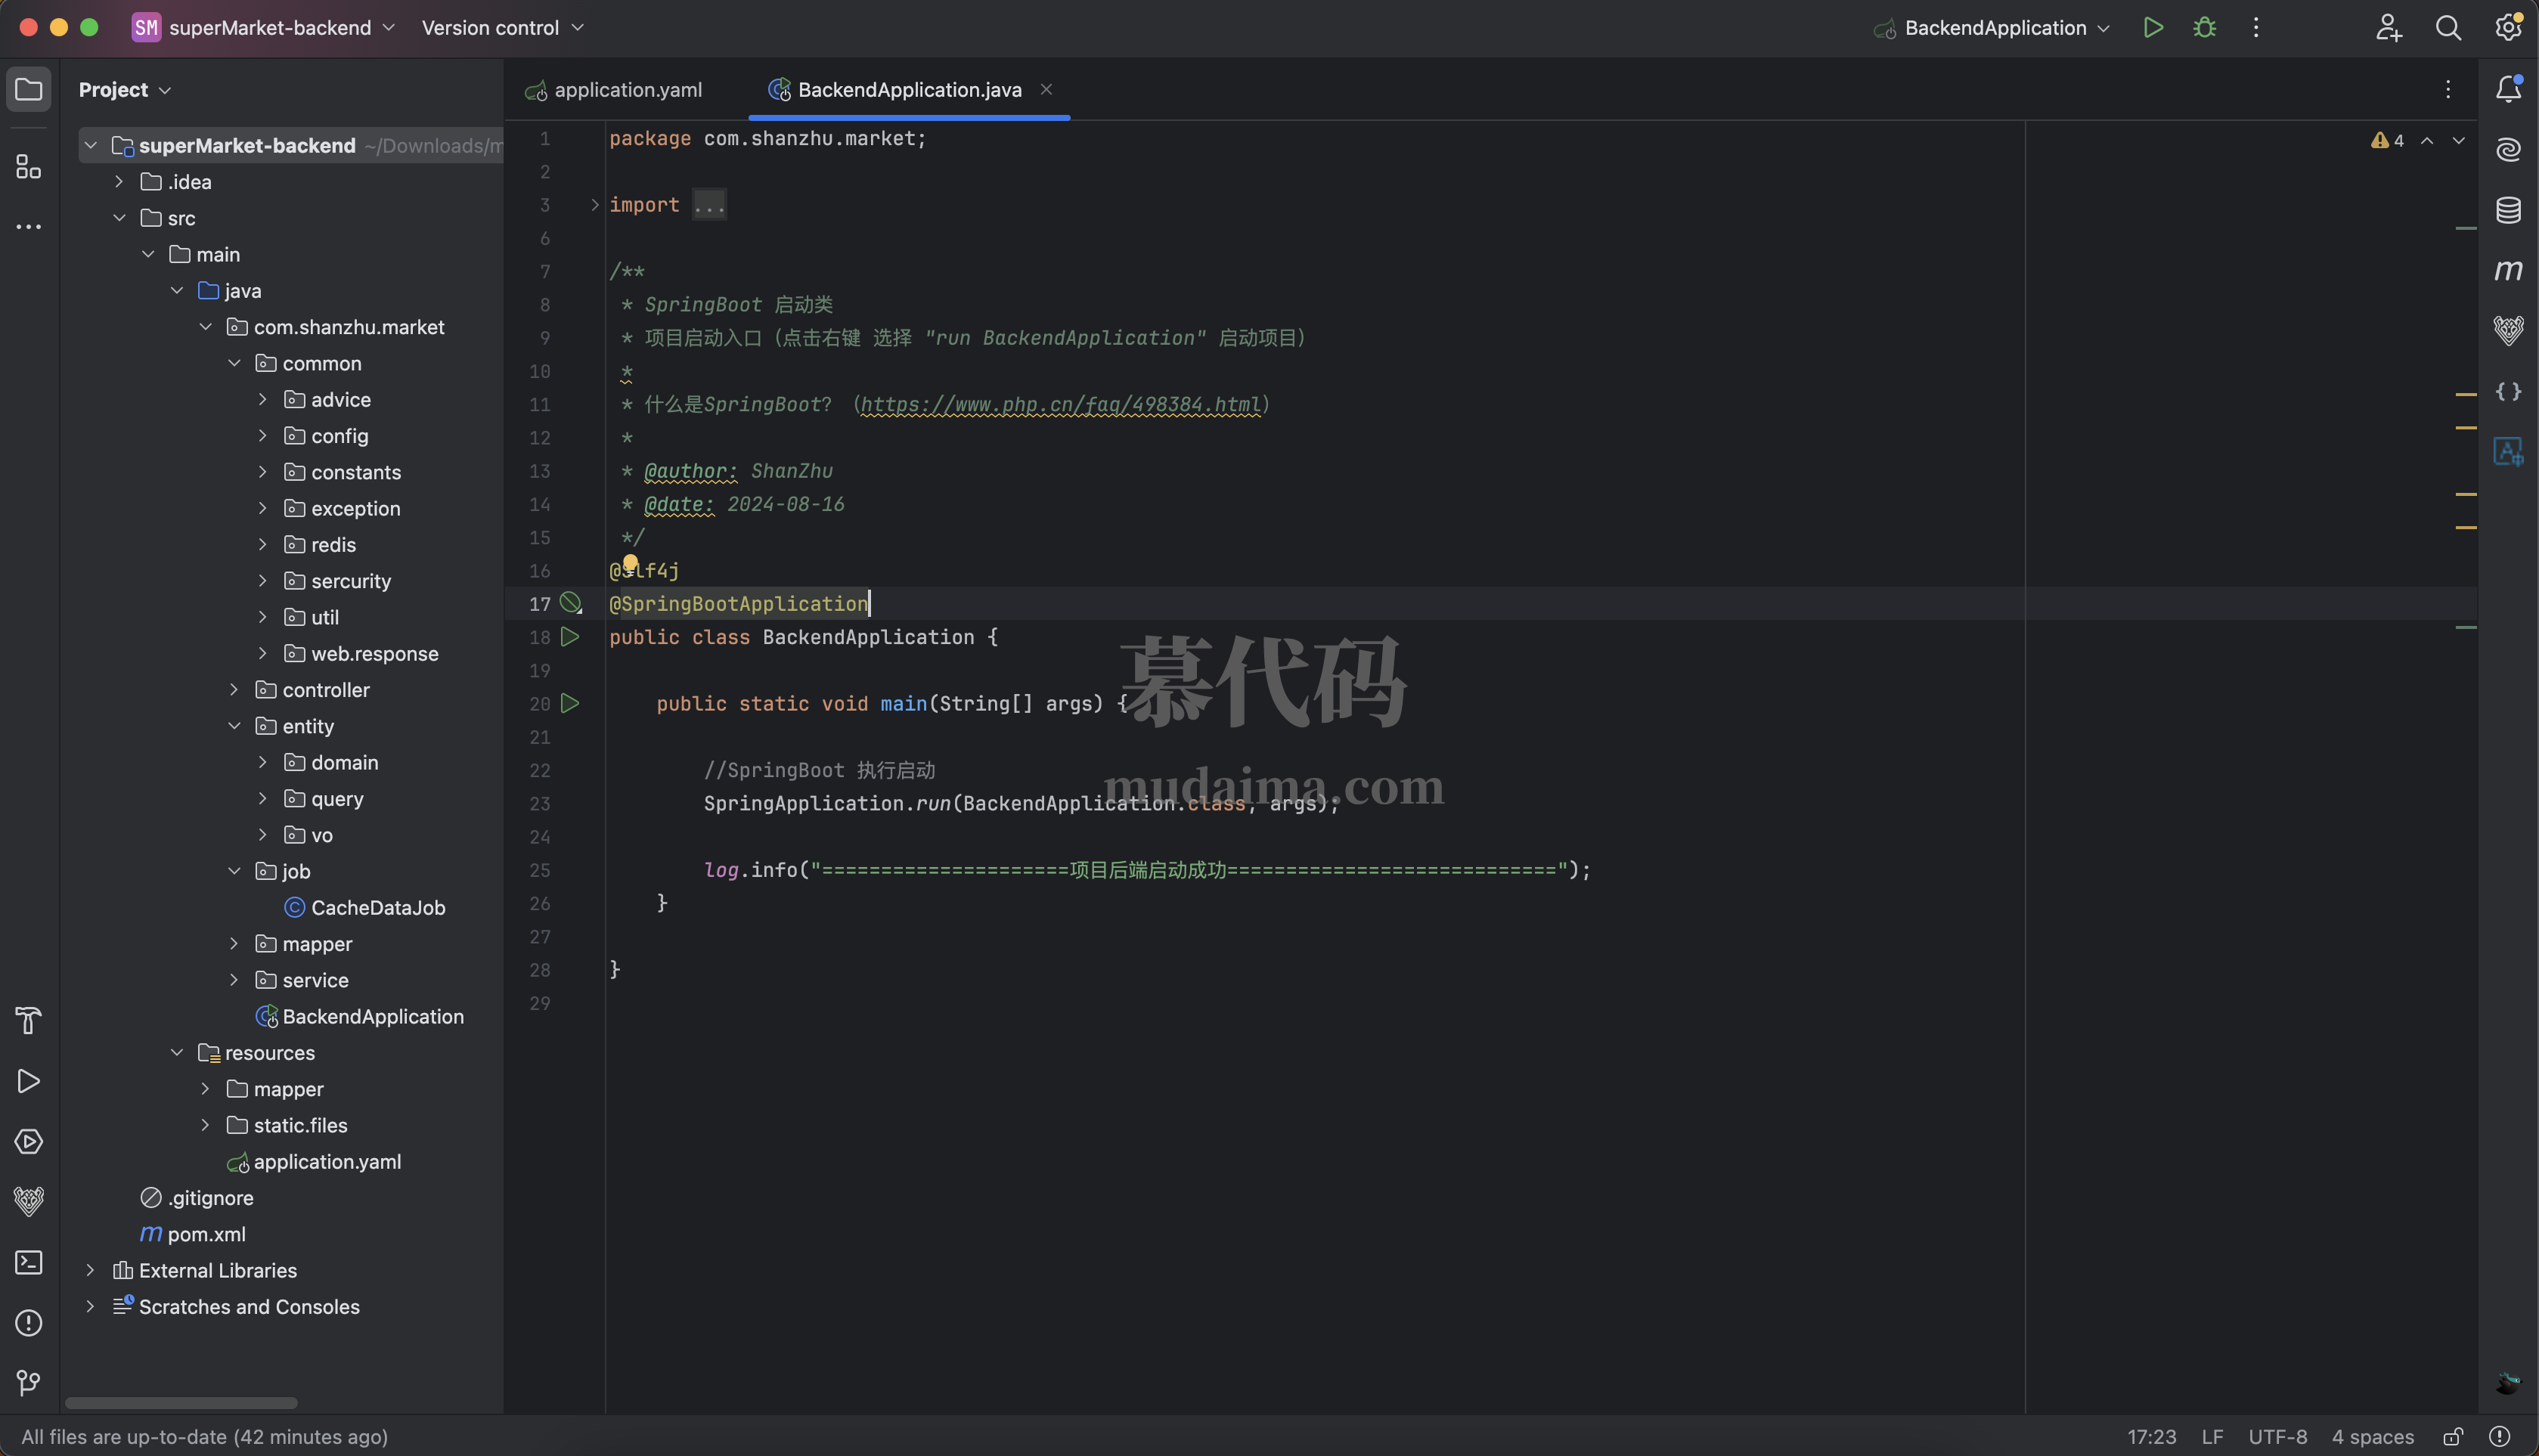Open the BackendApplication run configuration dropdown
Viewport: 2539px width, 1456px height.
click(1990, 27)
